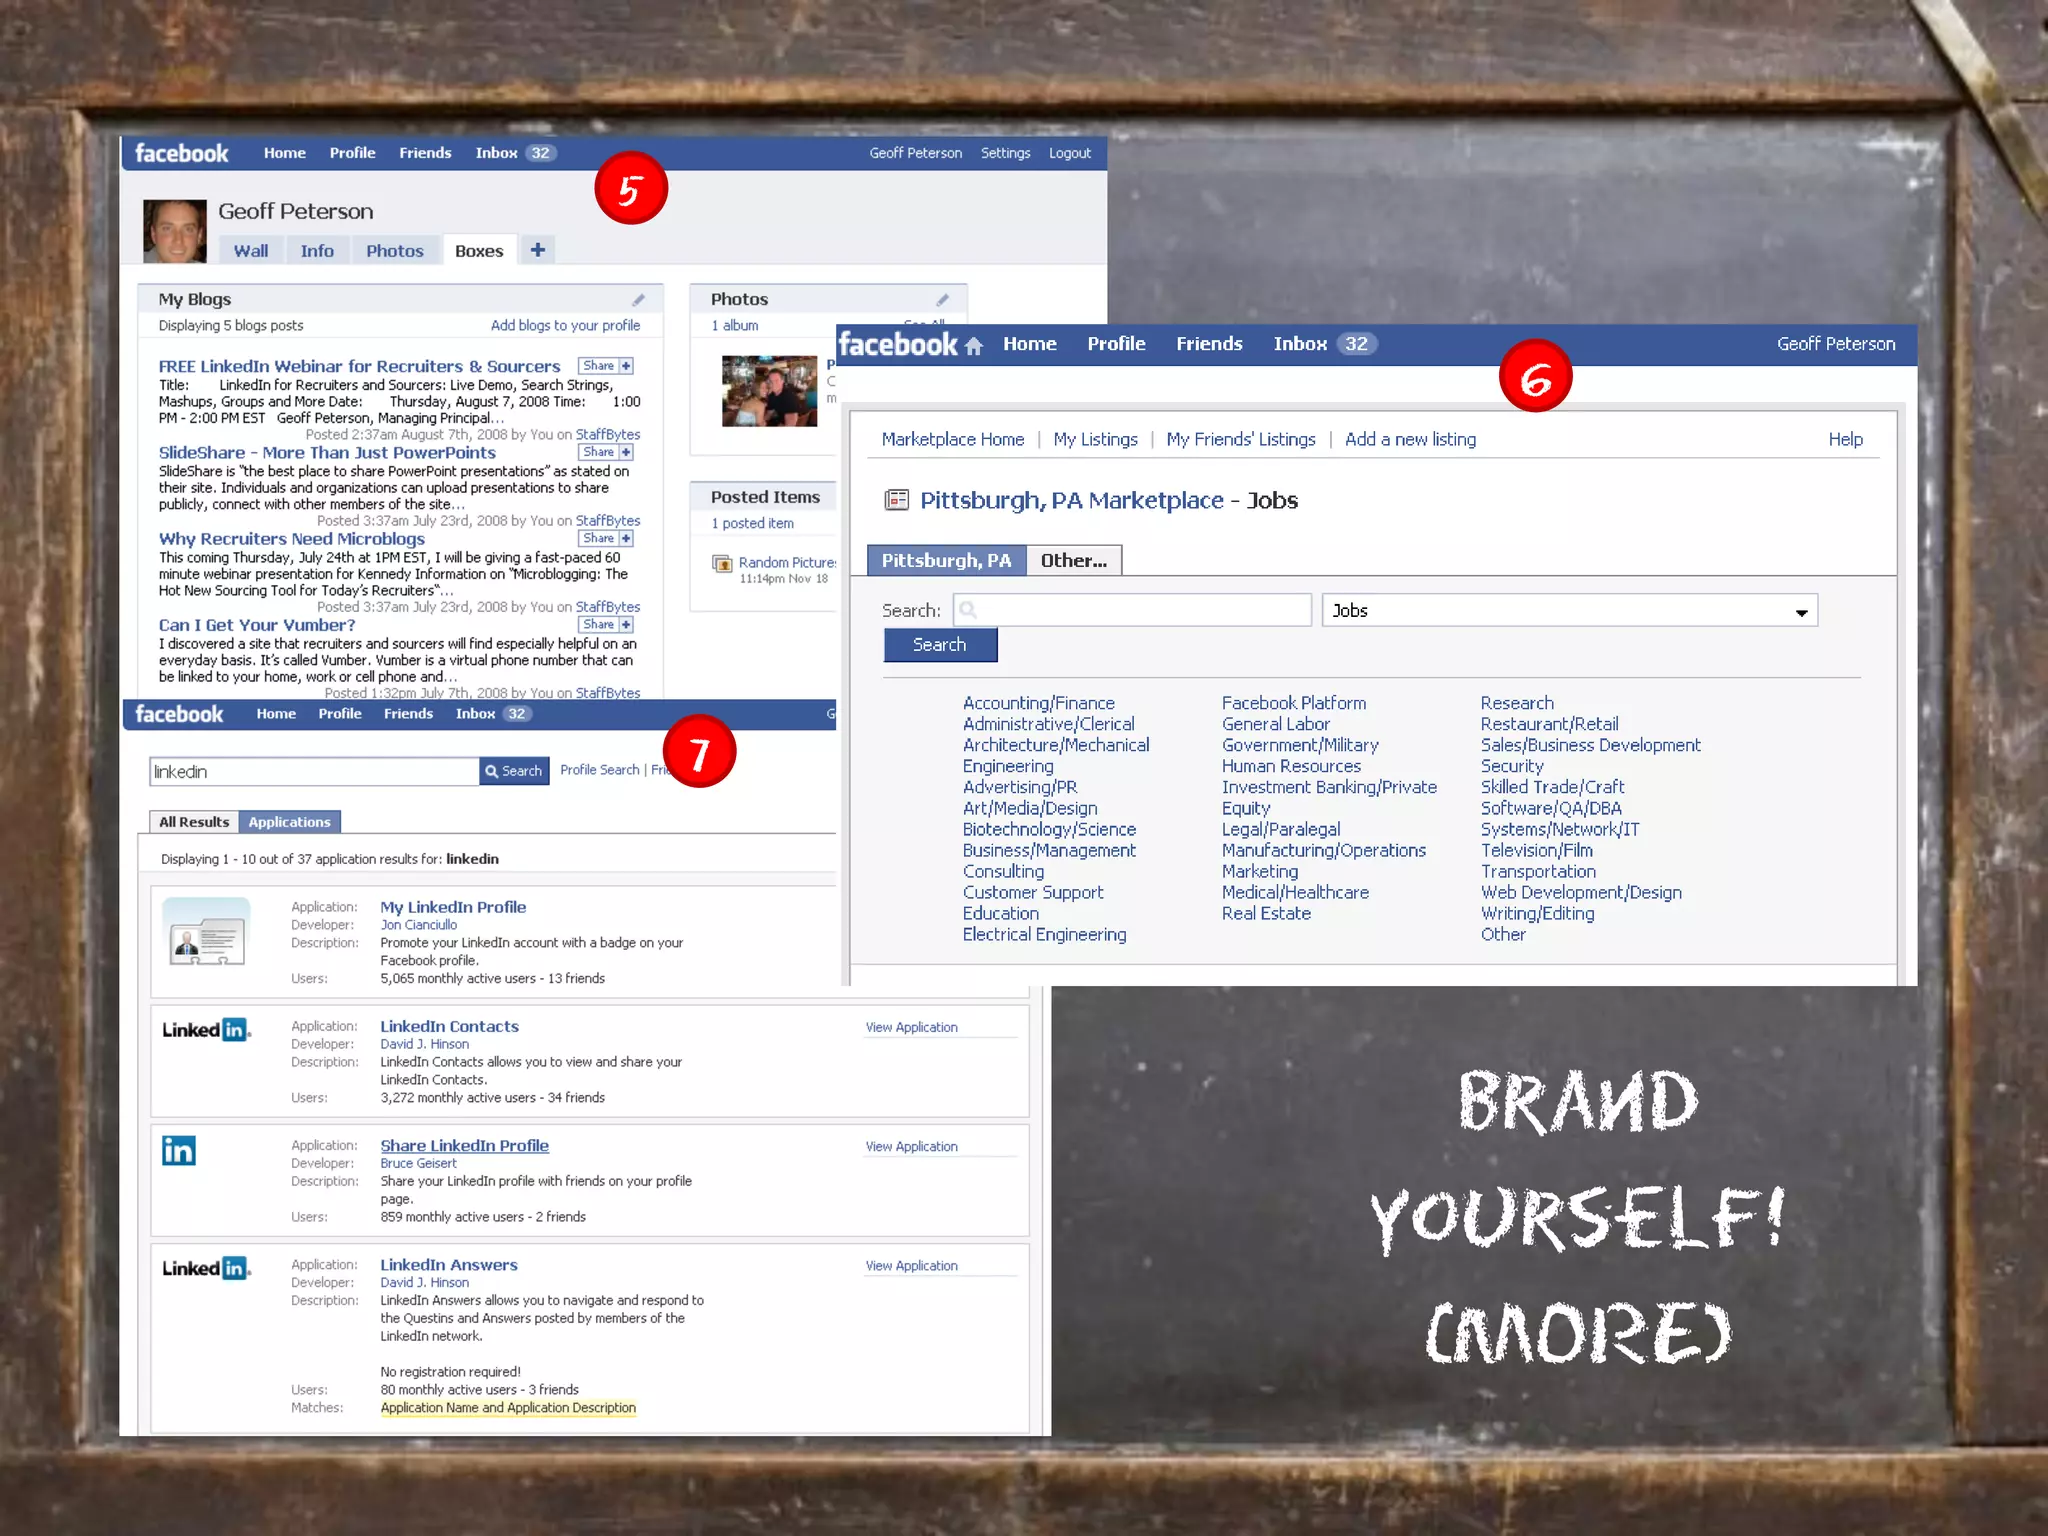
Task: Click the pencil edit icon on My Blogs
Action: click(x=638, y=300)
